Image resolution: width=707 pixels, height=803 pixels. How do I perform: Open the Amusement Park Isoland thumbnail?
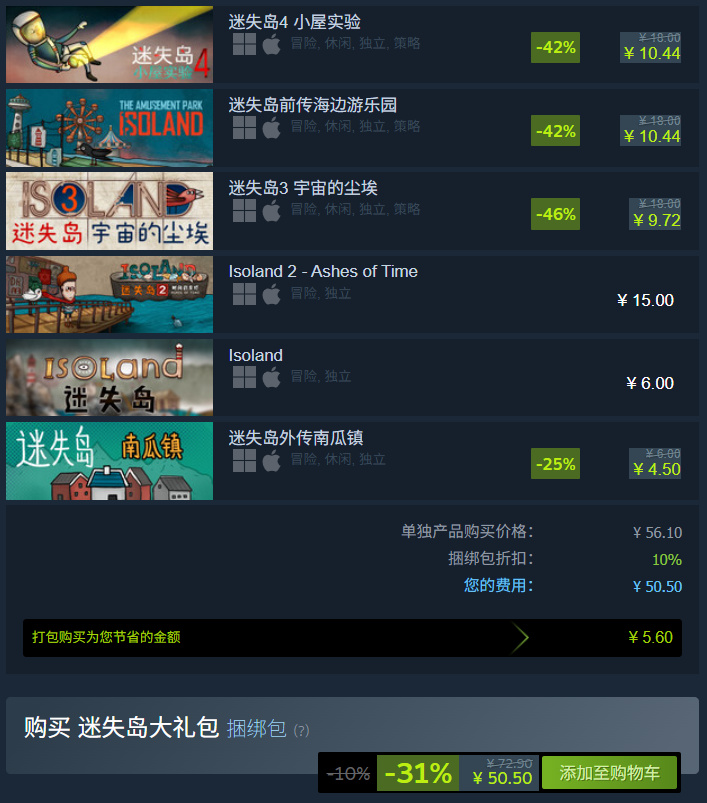[x=110, y=128]
